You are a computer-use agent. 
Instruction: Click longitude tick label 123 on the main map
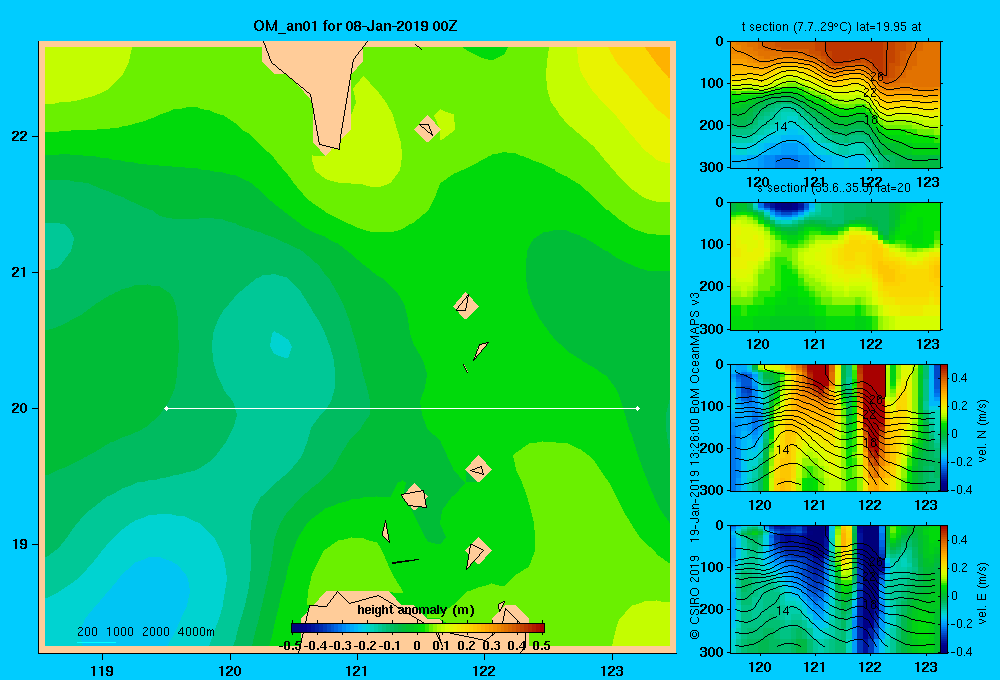tap(612, 670)
